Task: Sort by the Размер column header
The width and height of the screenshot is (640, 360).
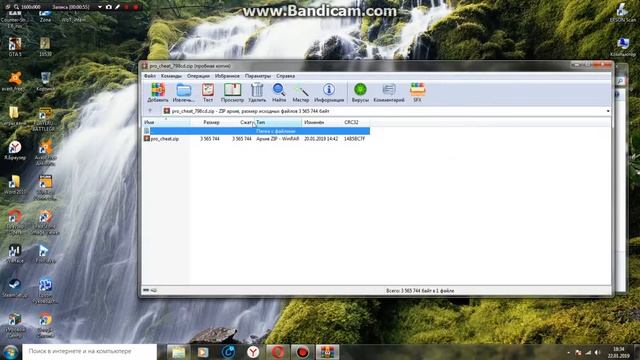Action: click(x=206, y=122)
